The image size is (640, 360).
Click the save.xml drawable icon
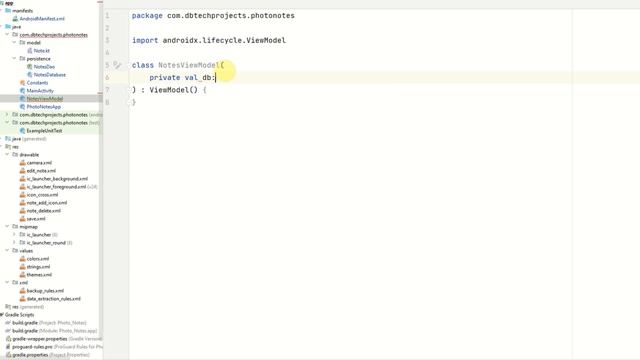[22, 219]
